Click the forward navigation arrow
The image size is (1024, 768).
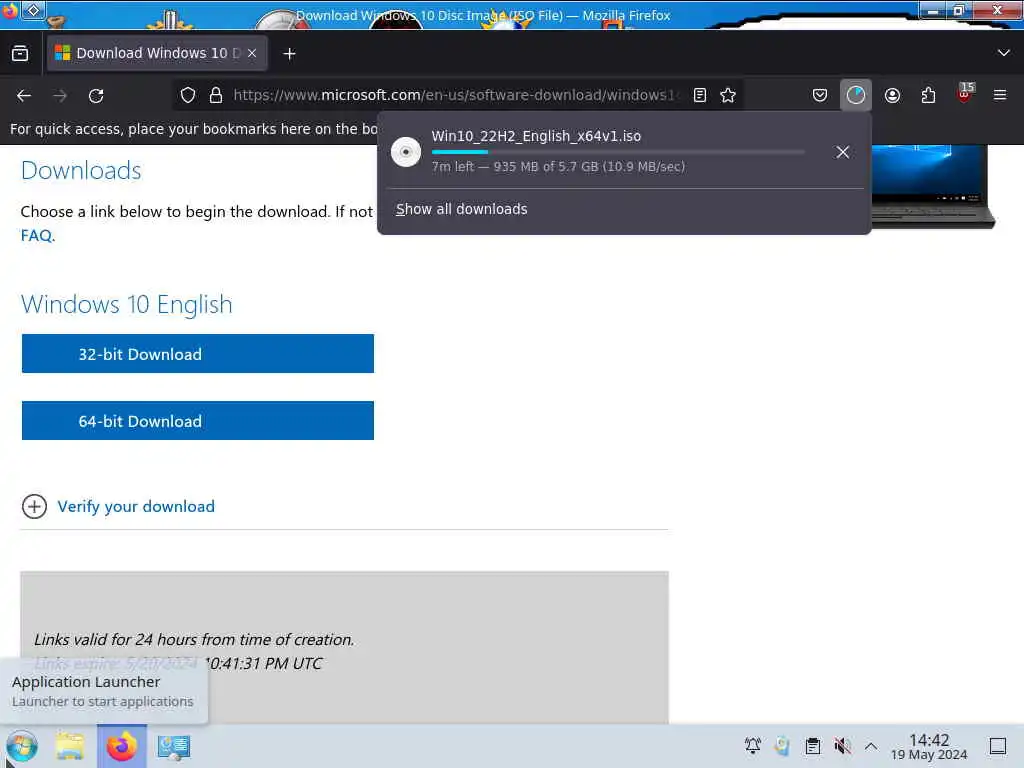point(60,95)
